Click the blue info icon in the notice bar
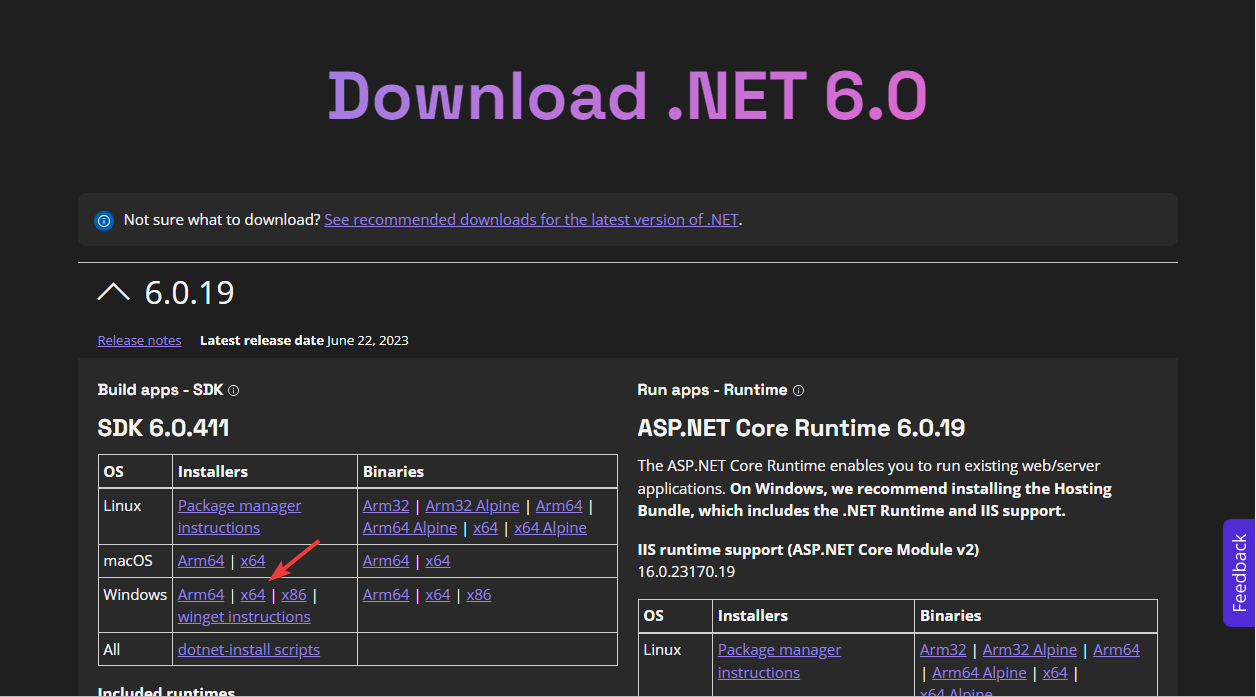The width and height of the screenshot is (1256, 697). point(104,220)
